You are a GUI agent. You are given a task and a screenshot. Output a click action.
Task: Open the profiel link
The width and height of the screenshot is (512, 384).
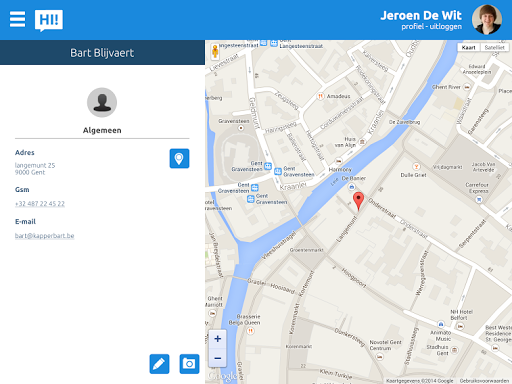(x=412, y=26)
